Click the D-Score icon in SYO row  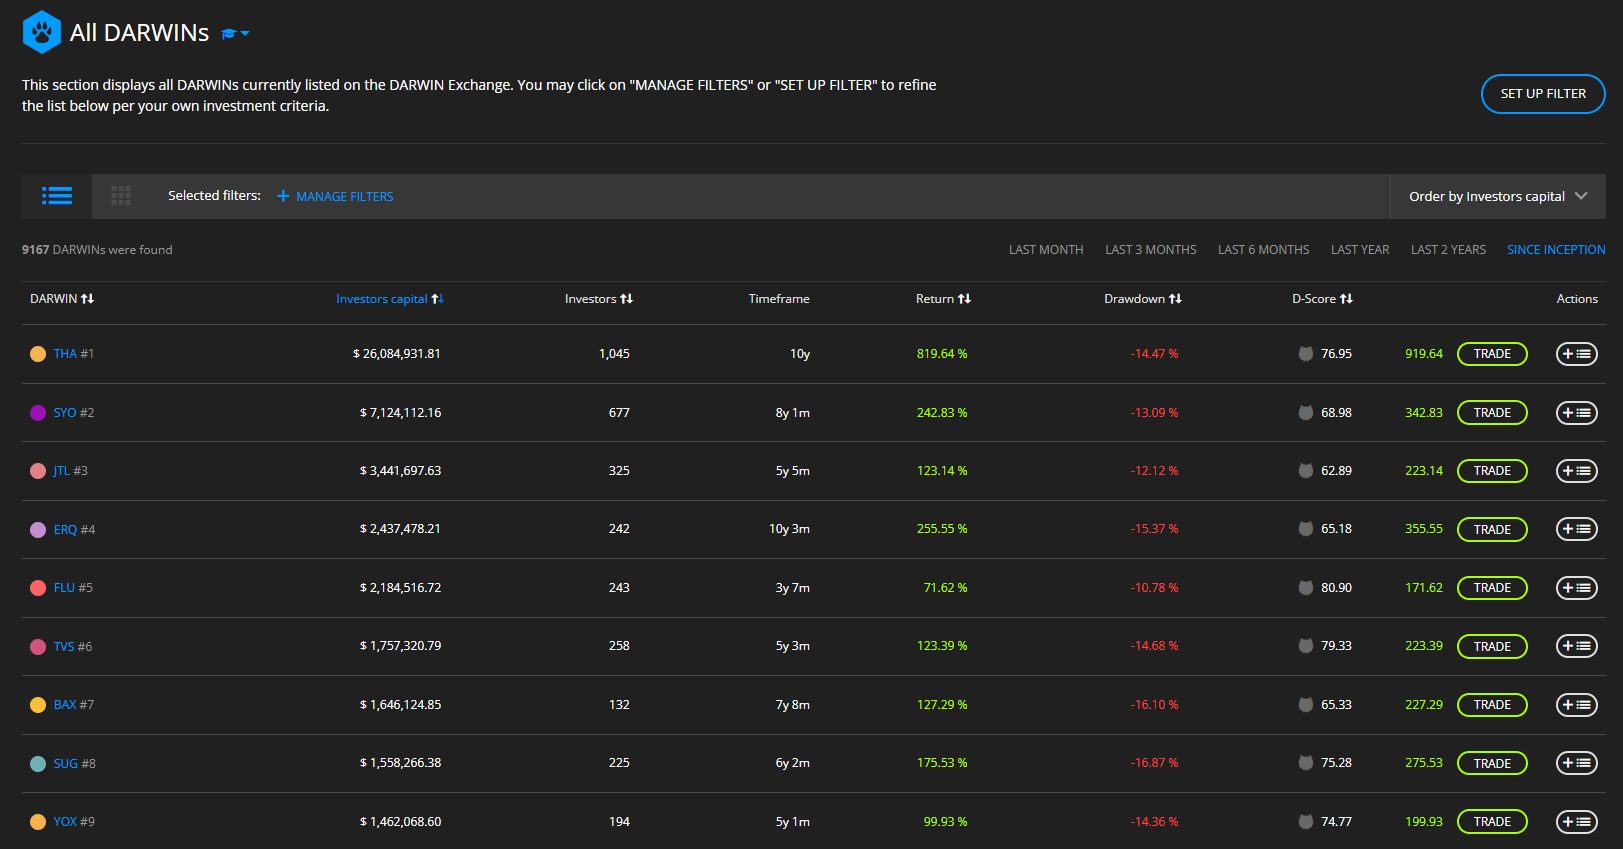tap(1305, 413)
